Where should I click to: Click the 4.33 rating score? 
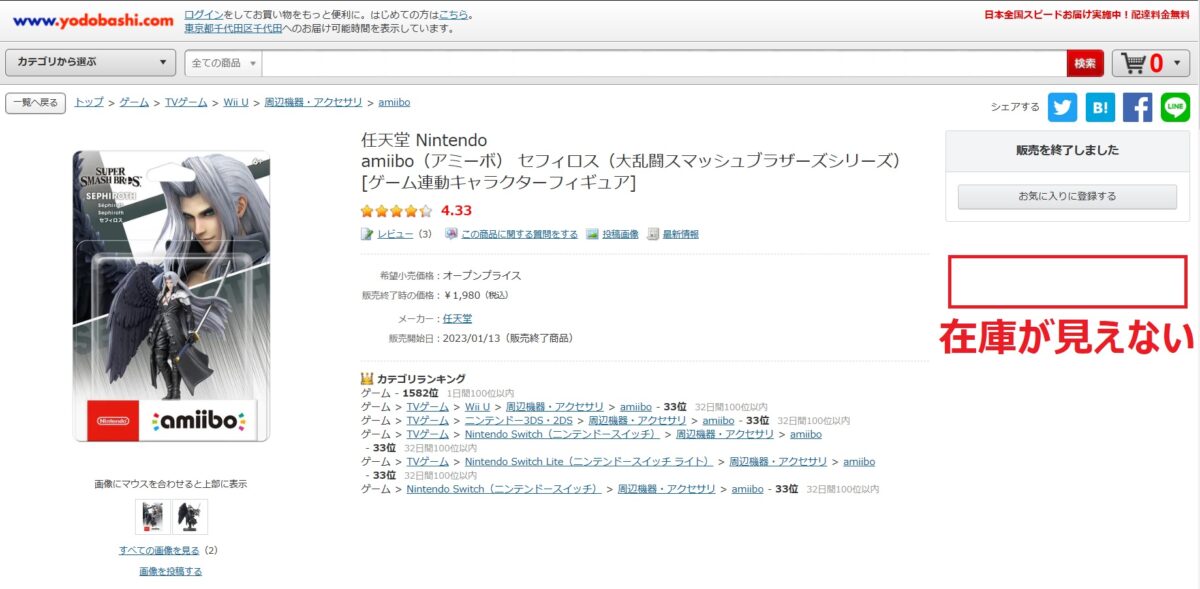pyautogui.click(x=456, y=211)
